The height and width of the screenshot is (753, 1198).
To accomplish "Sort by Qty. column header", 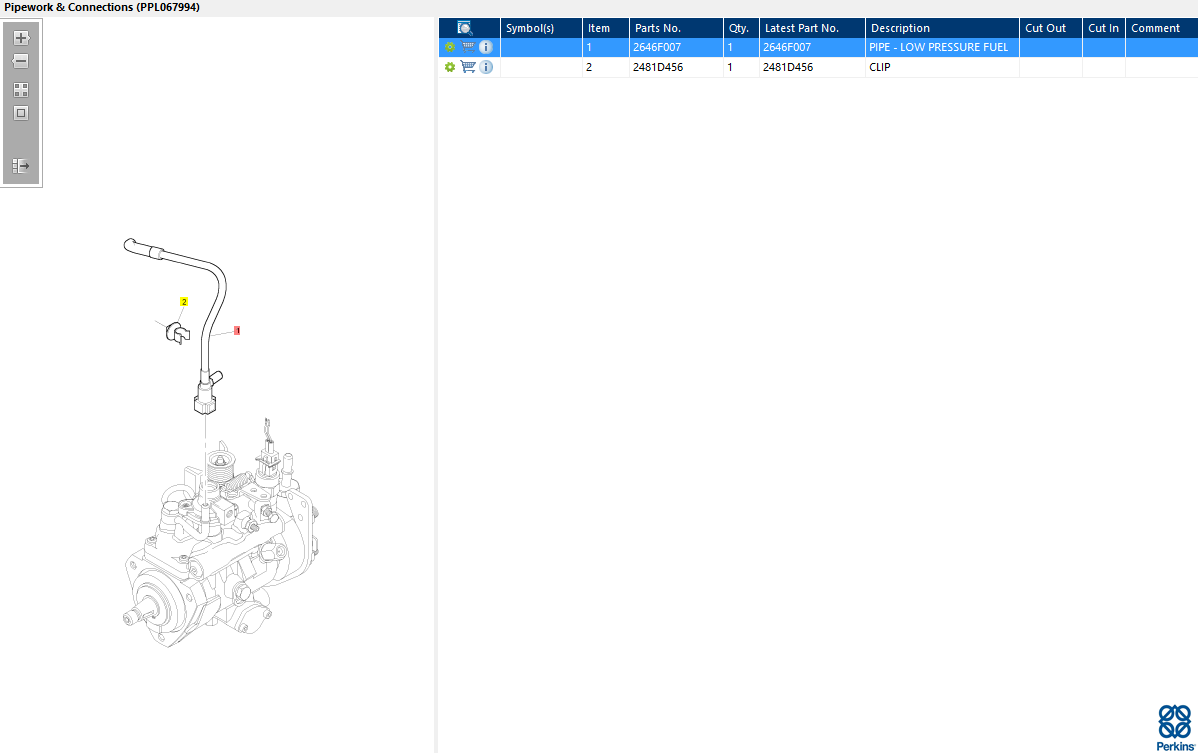I will (741, 28).
